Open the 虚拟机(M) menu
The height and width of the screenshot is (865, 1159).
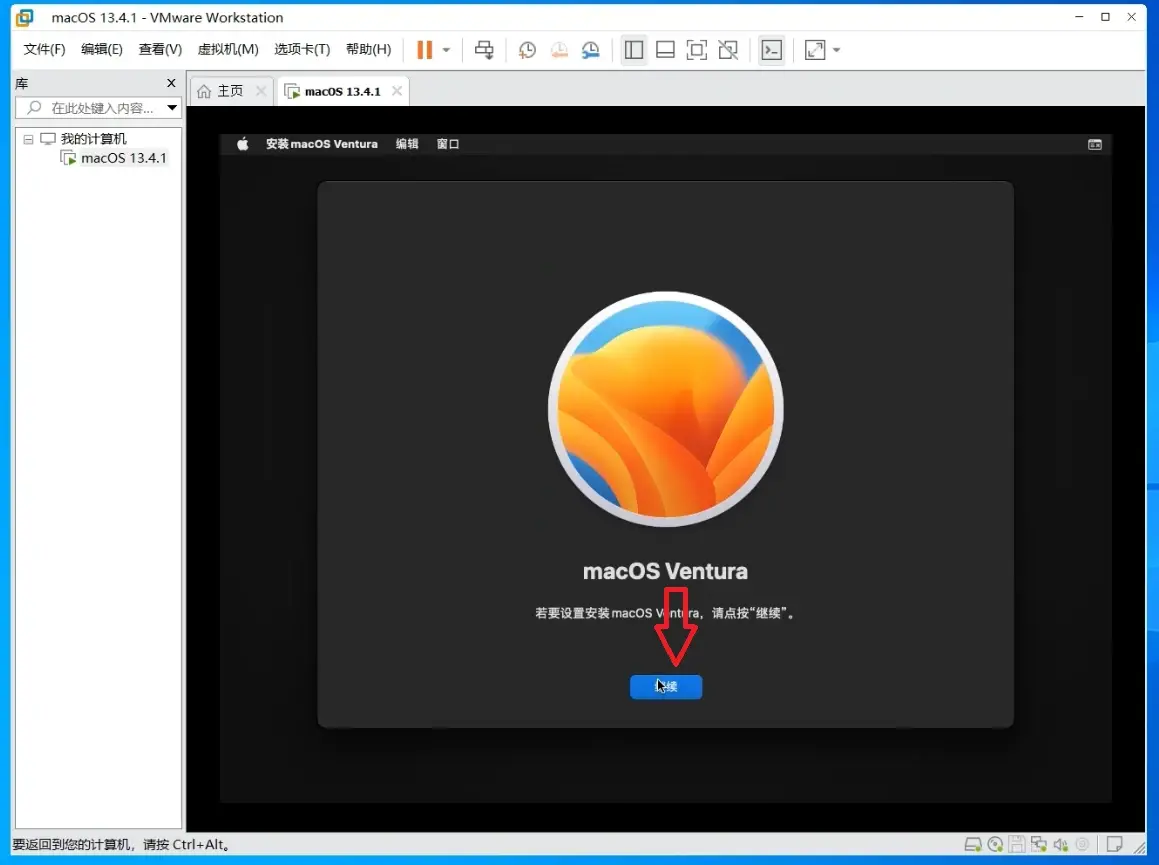(228, 50)
